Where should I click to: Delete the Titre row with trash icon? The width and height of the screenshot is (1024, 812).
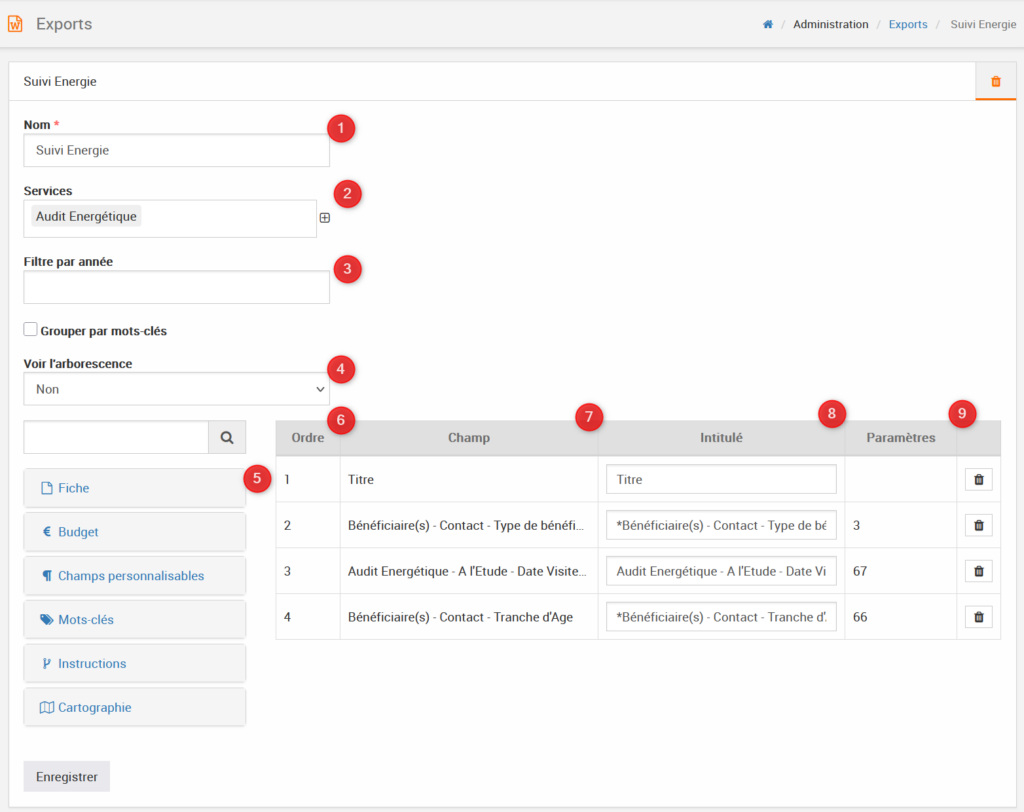(x=978, y=480)
